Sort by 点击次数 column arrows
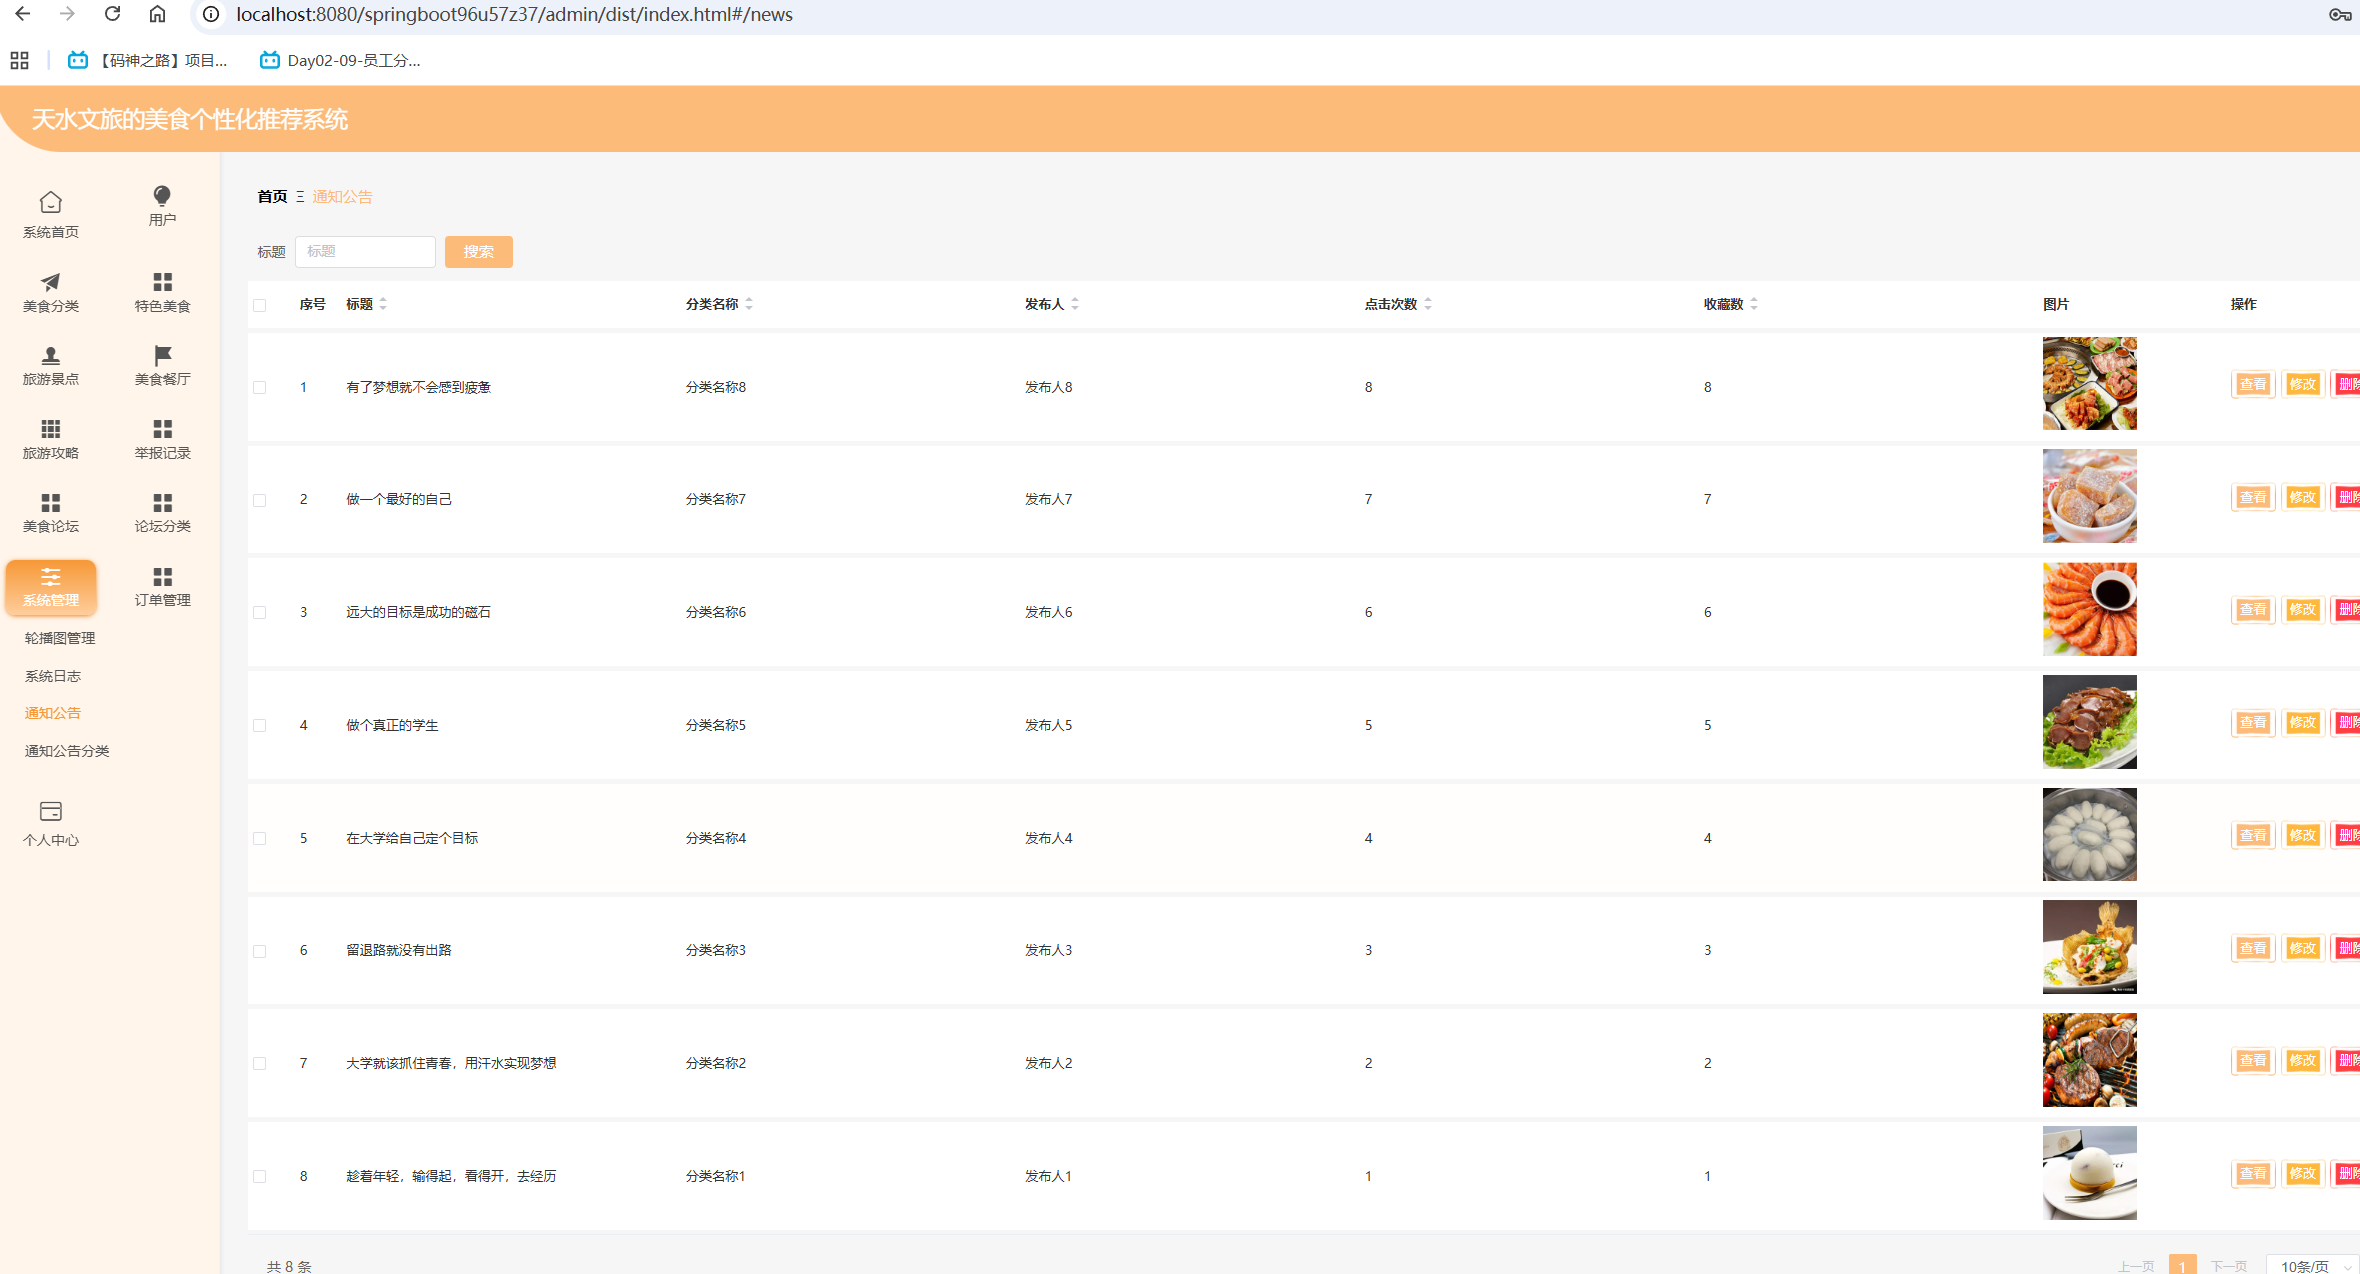This screenshot has width=2360, height=1274. click(x=1428, y=304)
